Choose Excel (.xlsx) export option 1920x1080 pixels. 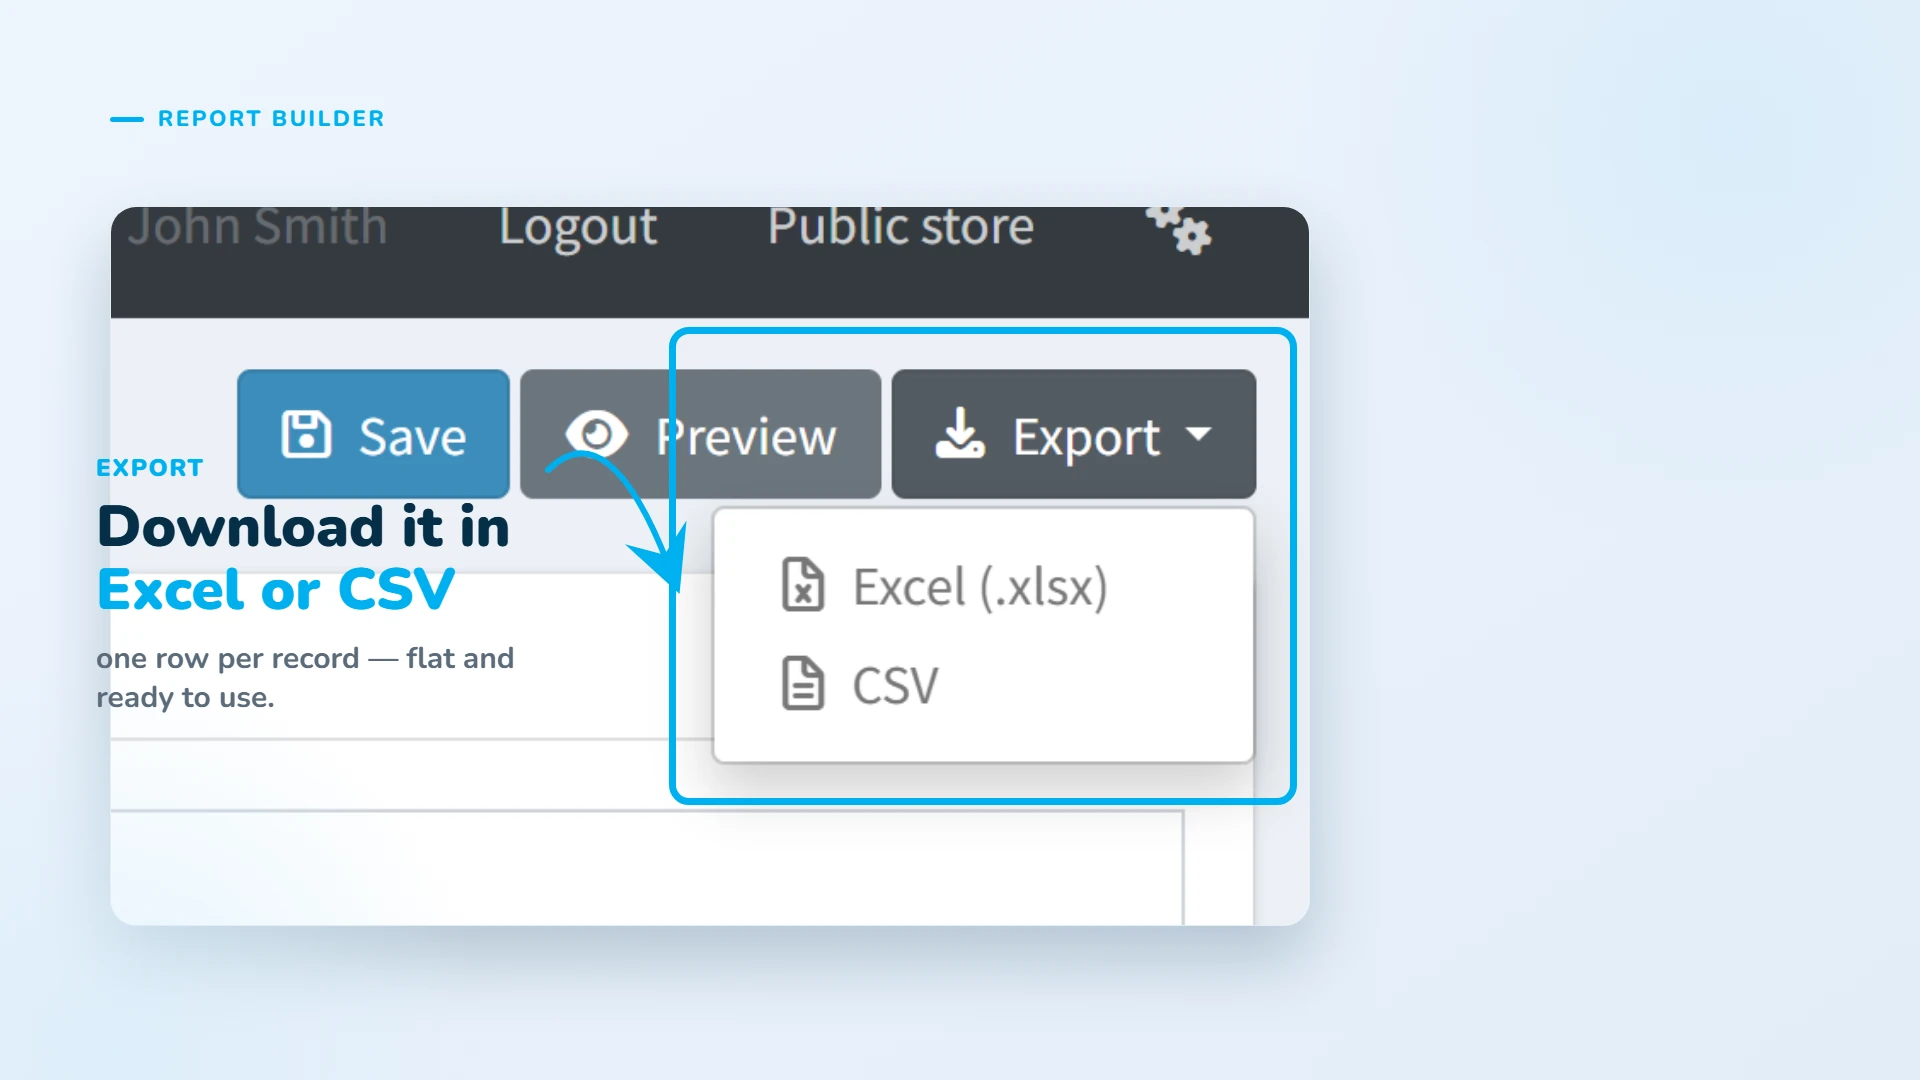(983, 586)
